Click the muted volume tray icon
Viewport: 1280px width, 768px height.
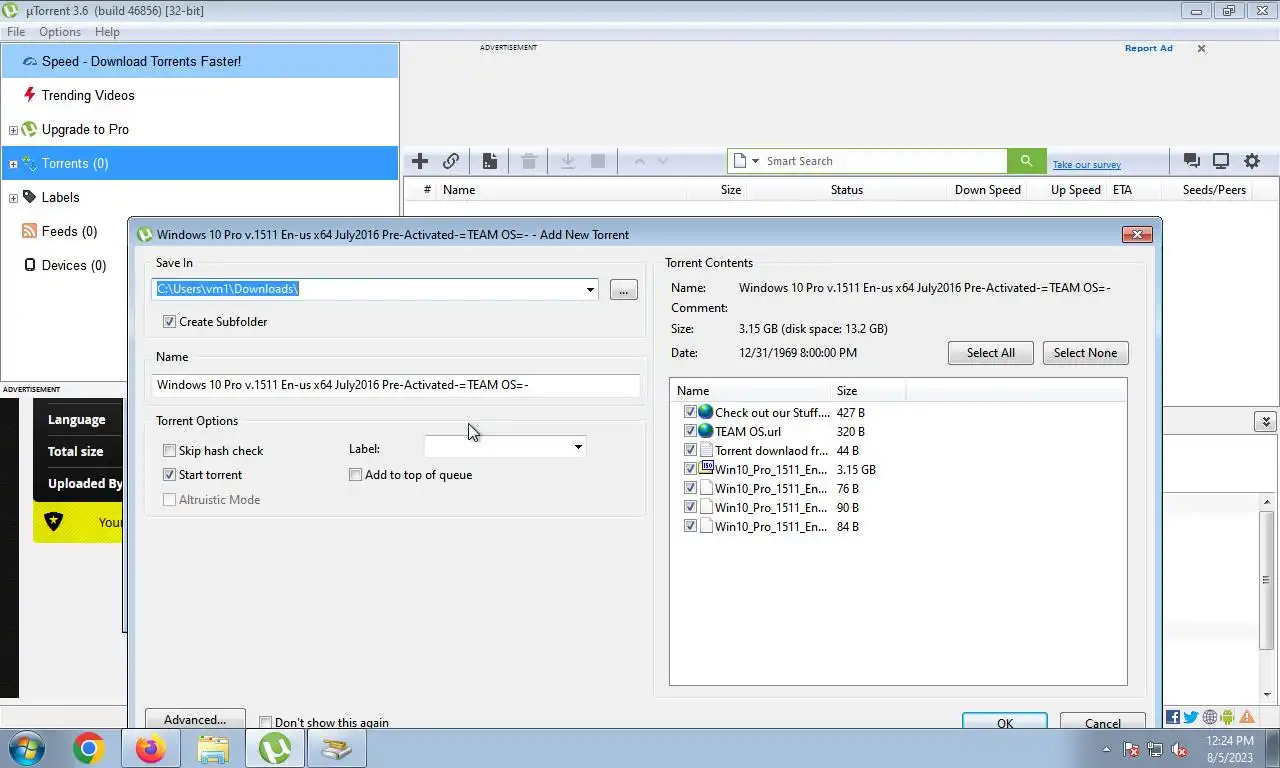1179,749
